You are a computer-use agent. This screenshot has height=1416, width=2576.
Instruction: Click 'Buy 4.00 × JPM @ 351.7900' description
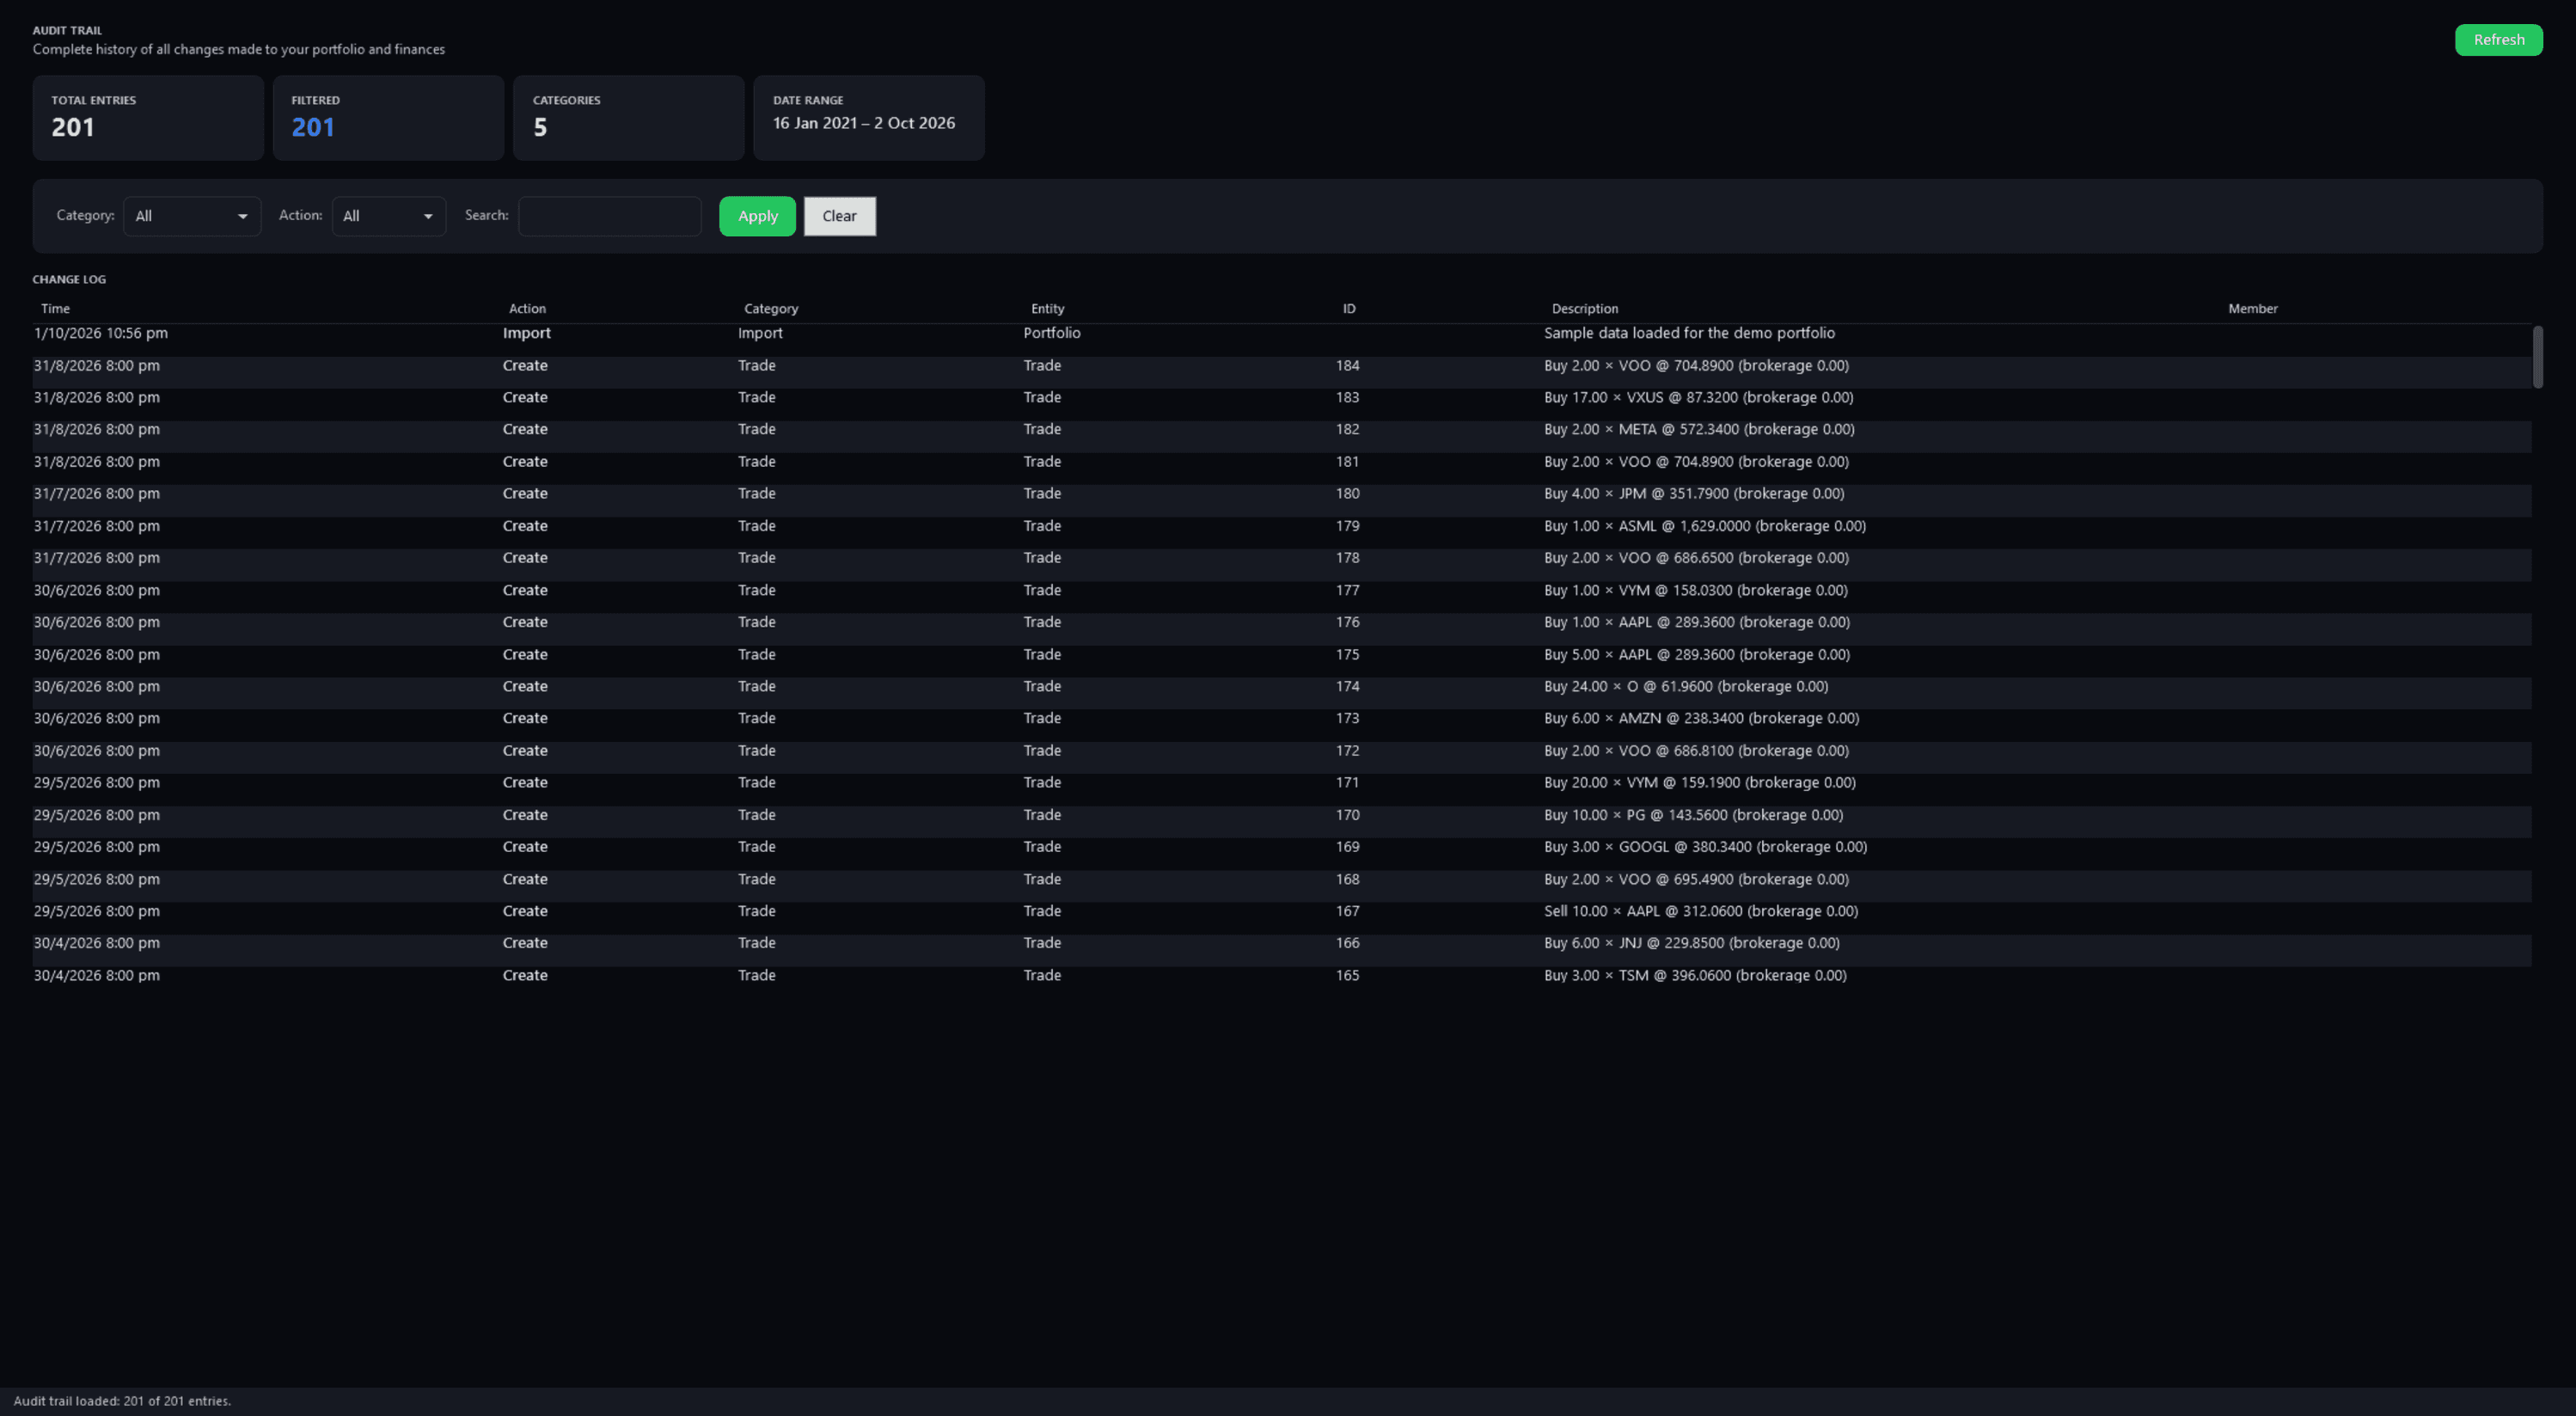coord(1694,494)
